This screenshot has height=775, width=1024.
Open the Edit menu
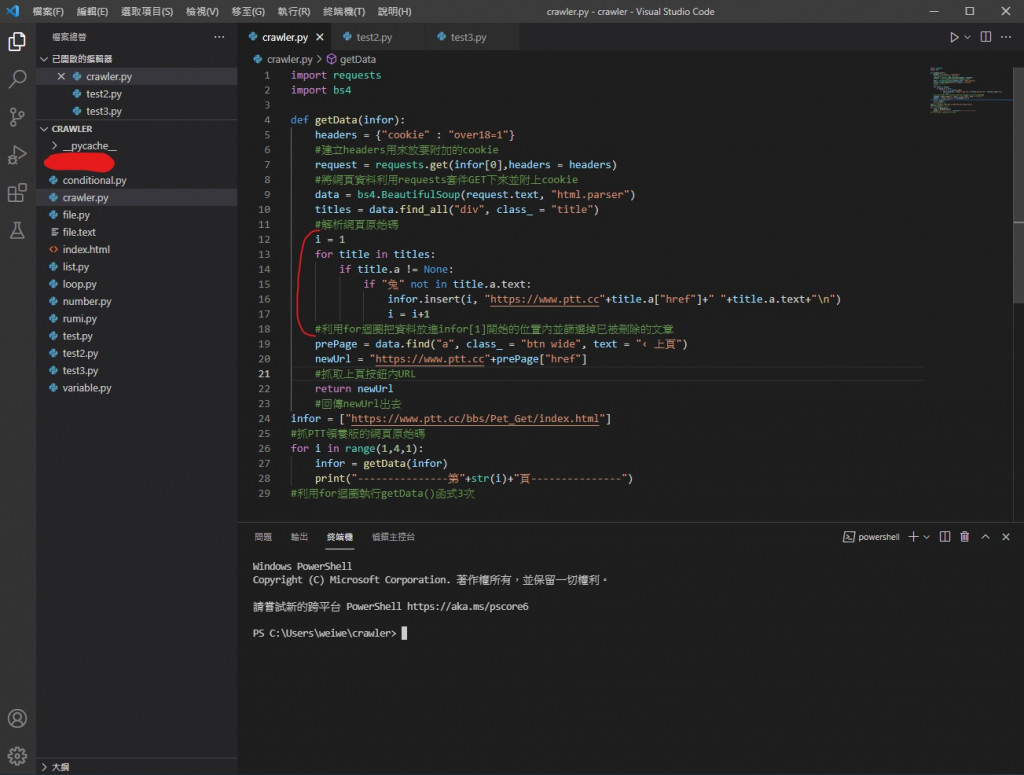pos(92,11)
